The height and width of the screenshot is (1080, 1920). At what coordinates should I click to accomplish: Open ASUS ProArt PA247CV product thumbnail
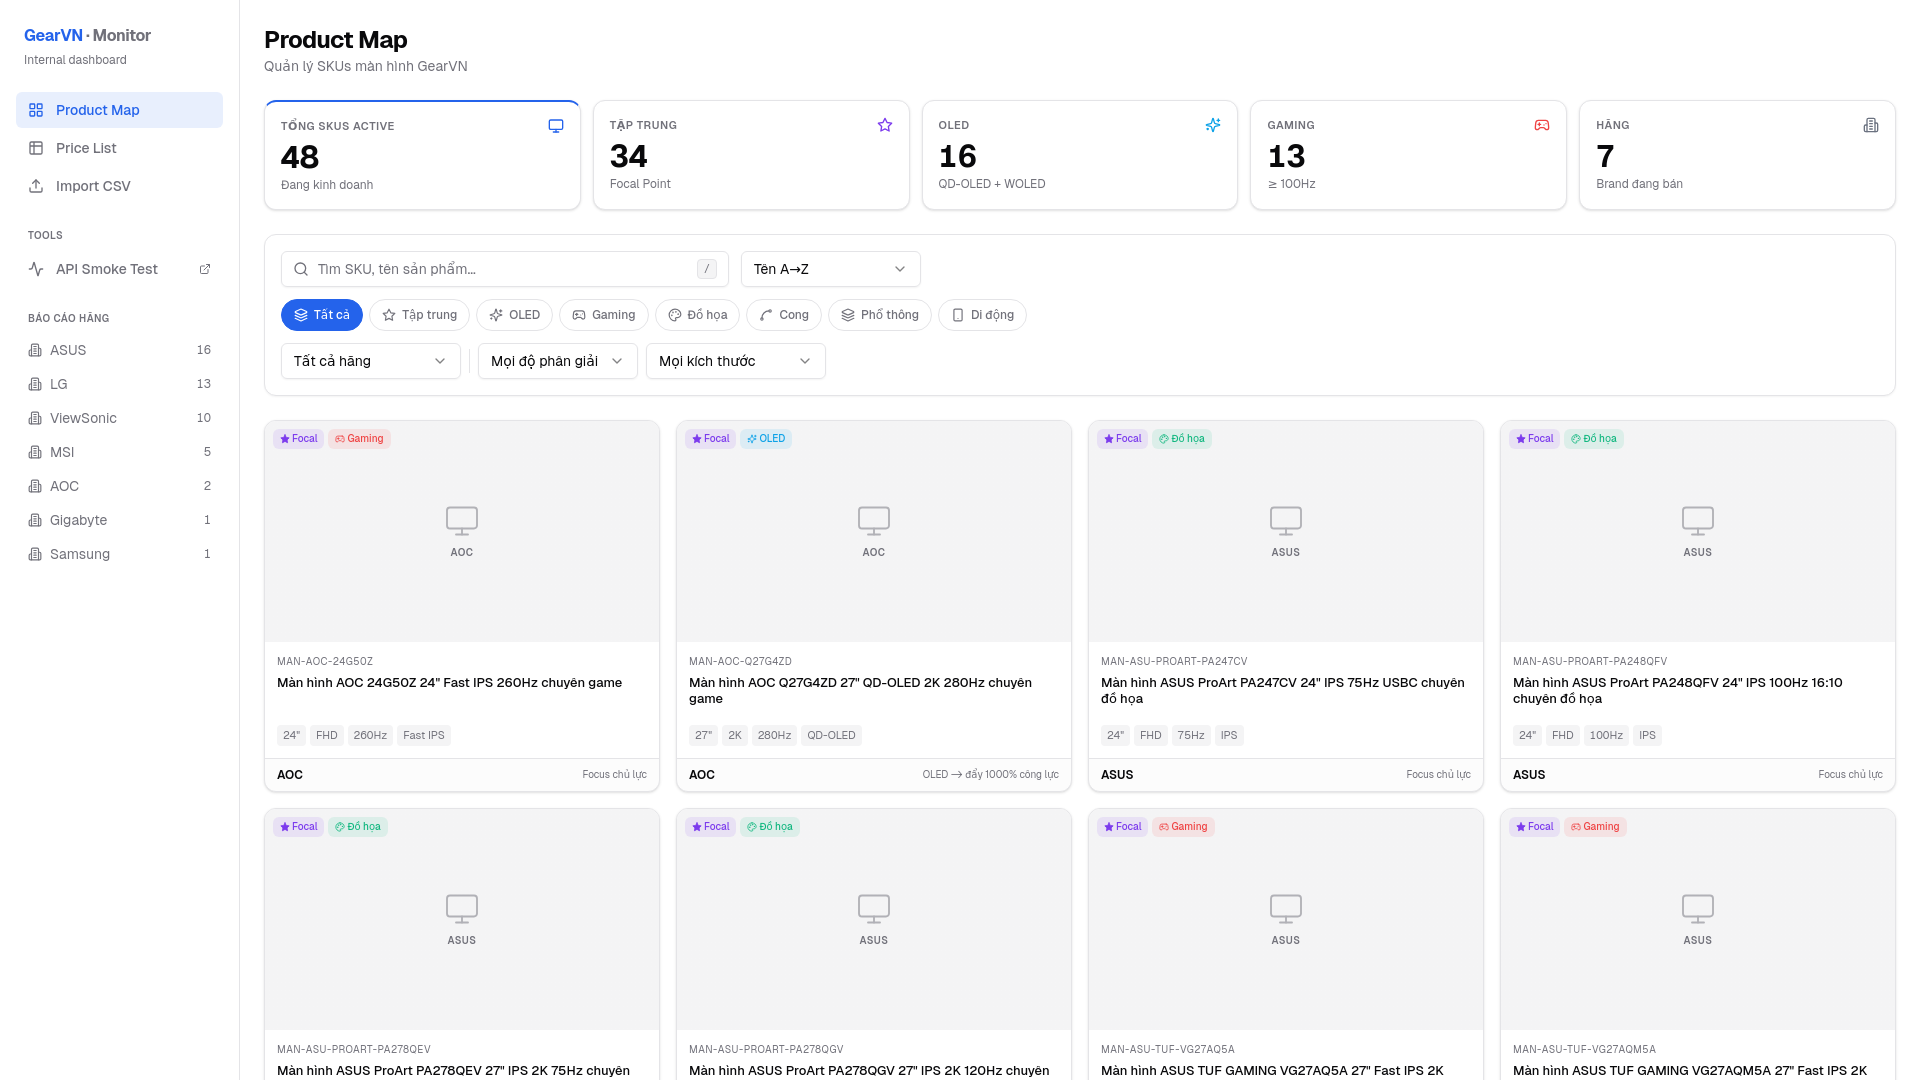[x=1286, y=531]
